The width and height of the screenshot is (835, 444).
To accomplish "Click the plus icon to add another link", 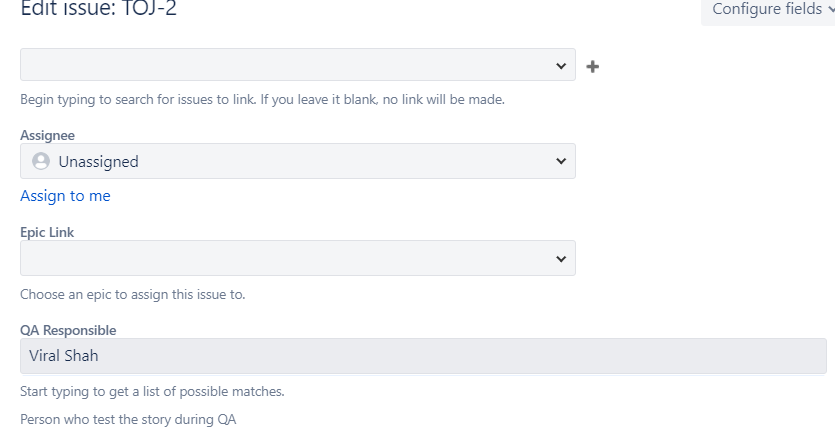I will (x=593, y=66).
